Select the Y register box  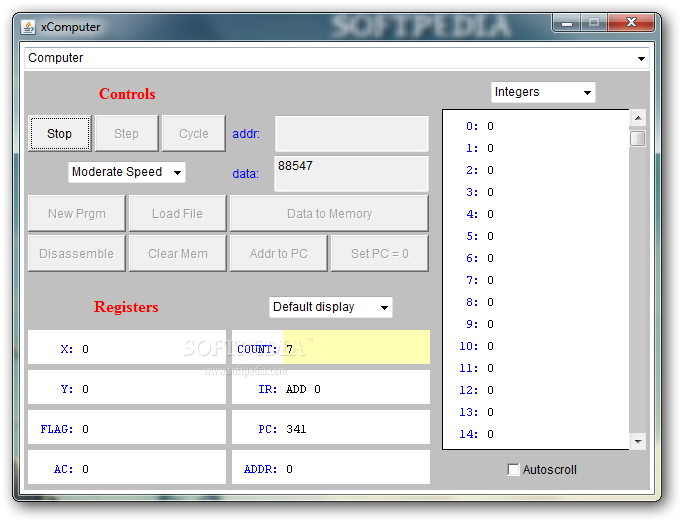pyautogui.click(x=127, y=387)
